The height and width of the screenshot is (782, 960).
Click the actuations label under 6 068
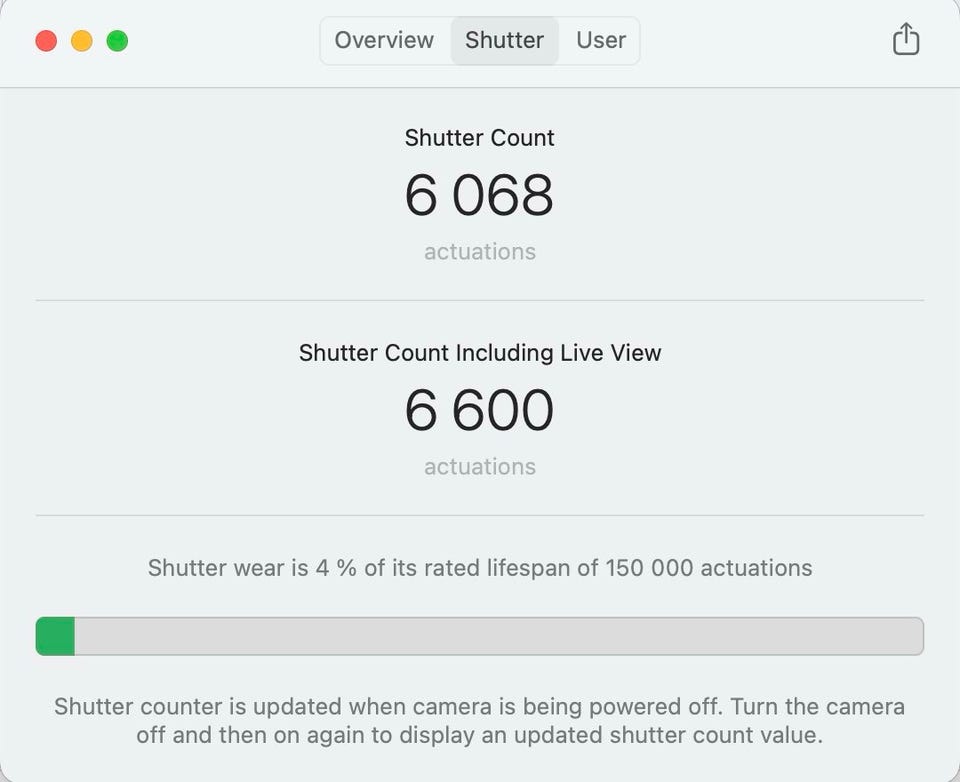pyautogui.click(x=479, y=252)
